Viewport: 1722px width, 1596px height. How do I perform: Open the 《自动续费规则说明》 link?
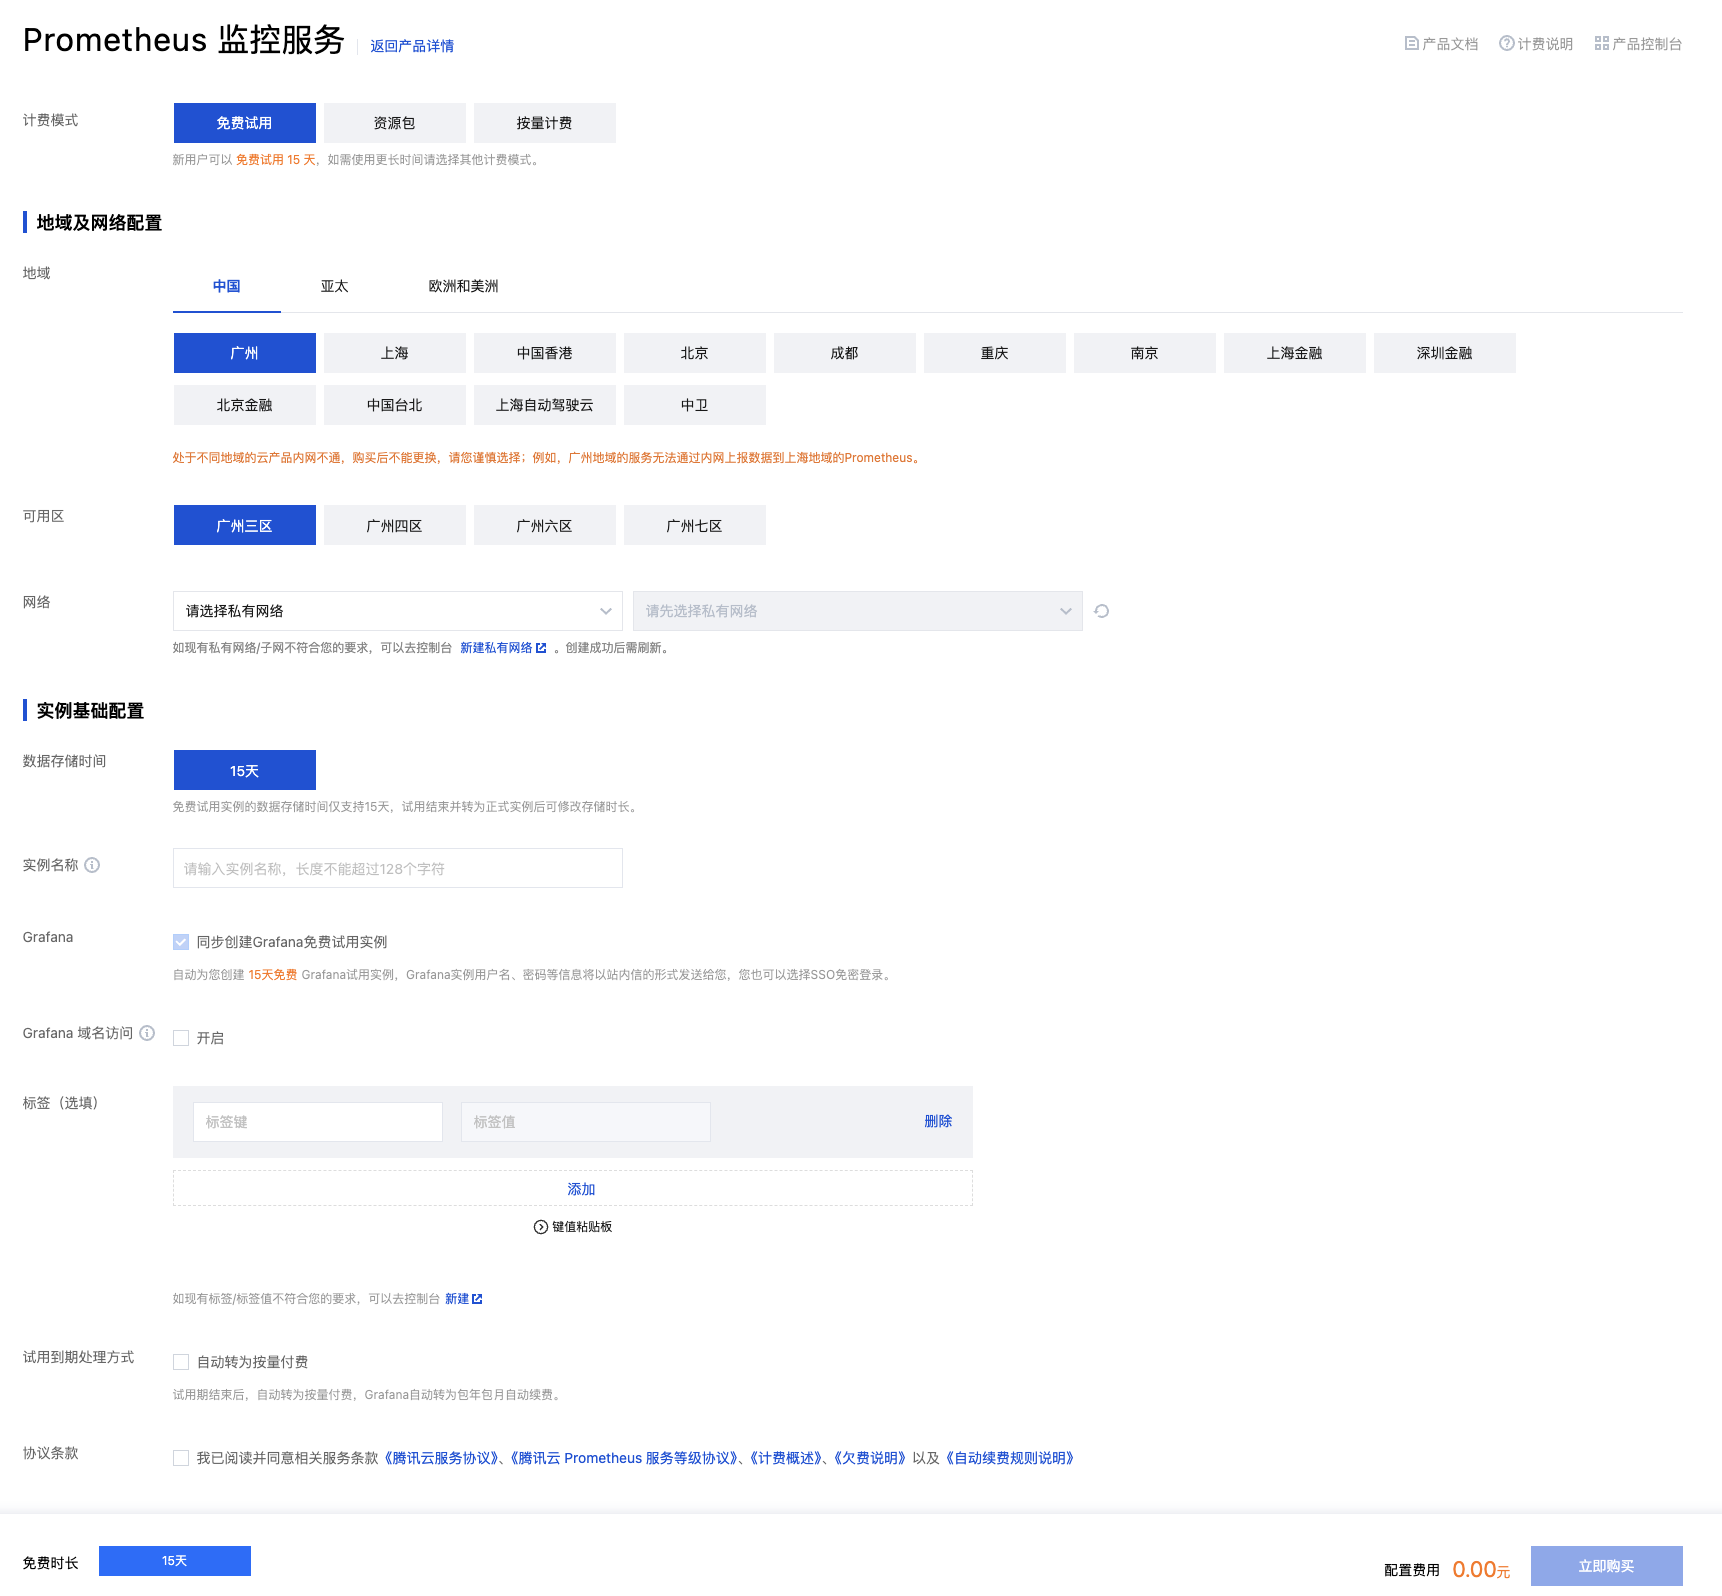click(x=1010, y=1458)
